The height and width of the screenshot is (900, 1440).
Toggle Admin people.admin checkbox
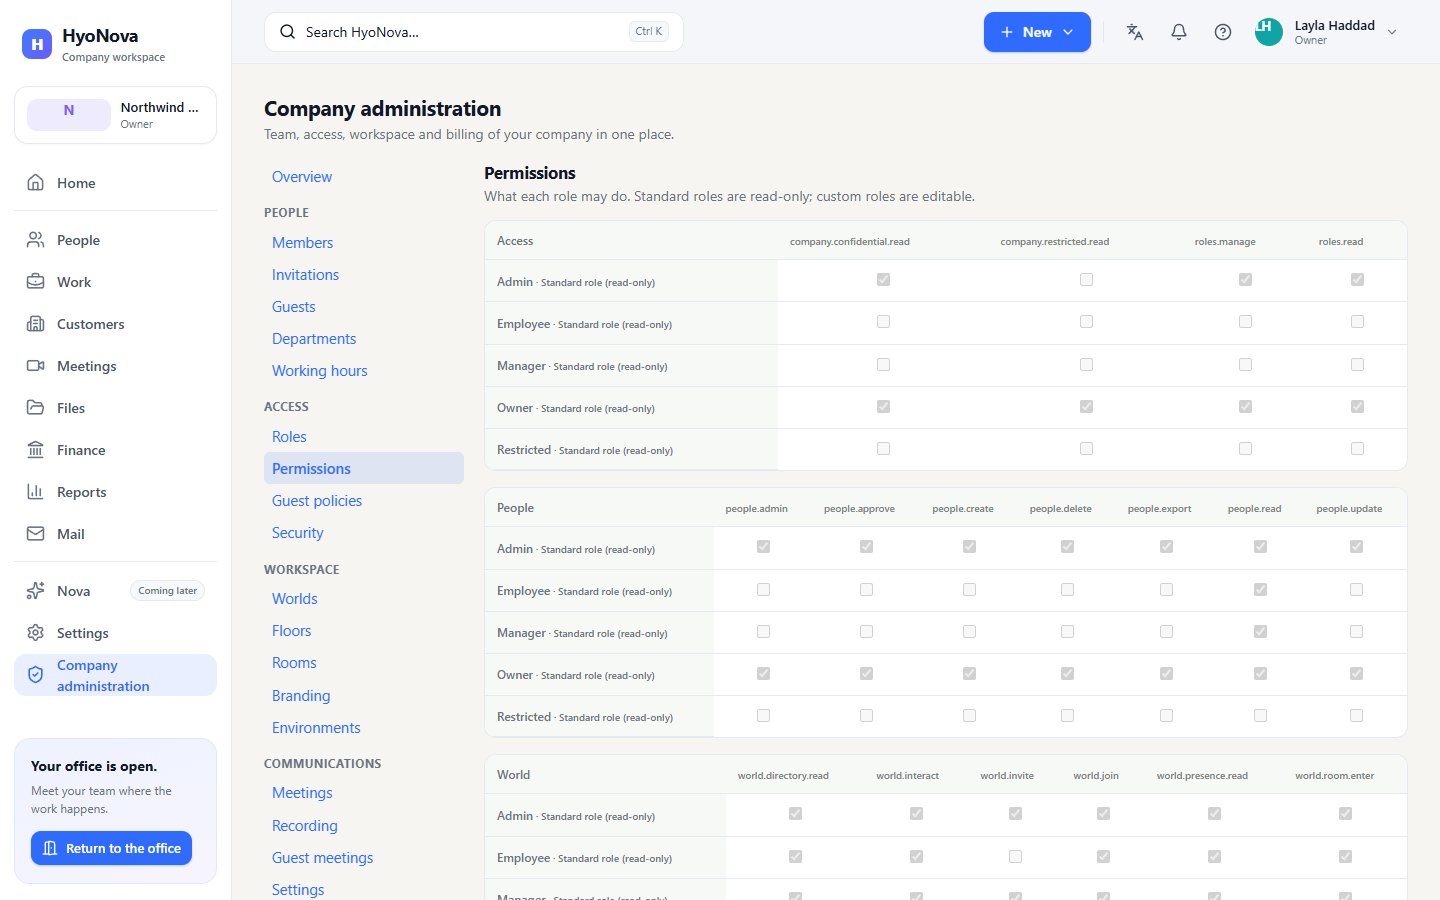click(x=763, y=547)
